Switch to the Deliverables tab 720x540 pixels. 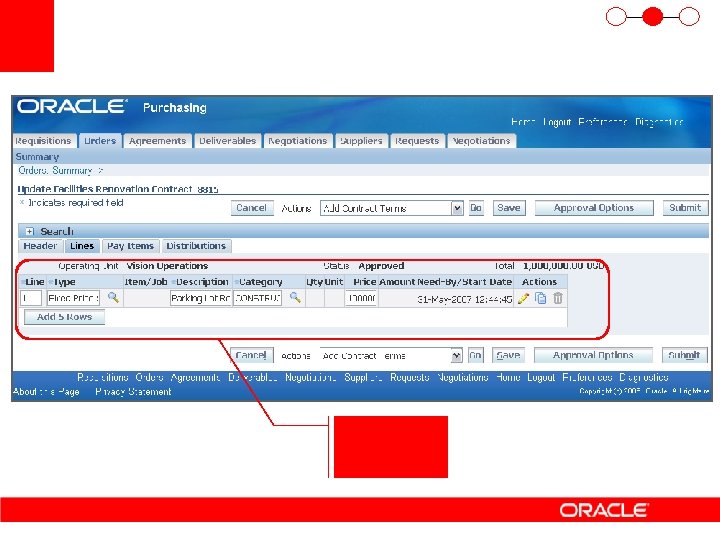point(228,141)
